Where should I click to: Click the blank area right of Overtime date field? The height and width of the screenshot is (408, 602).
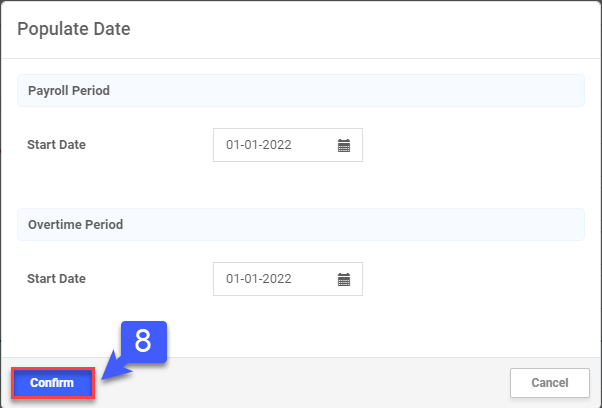pos(470,279)
